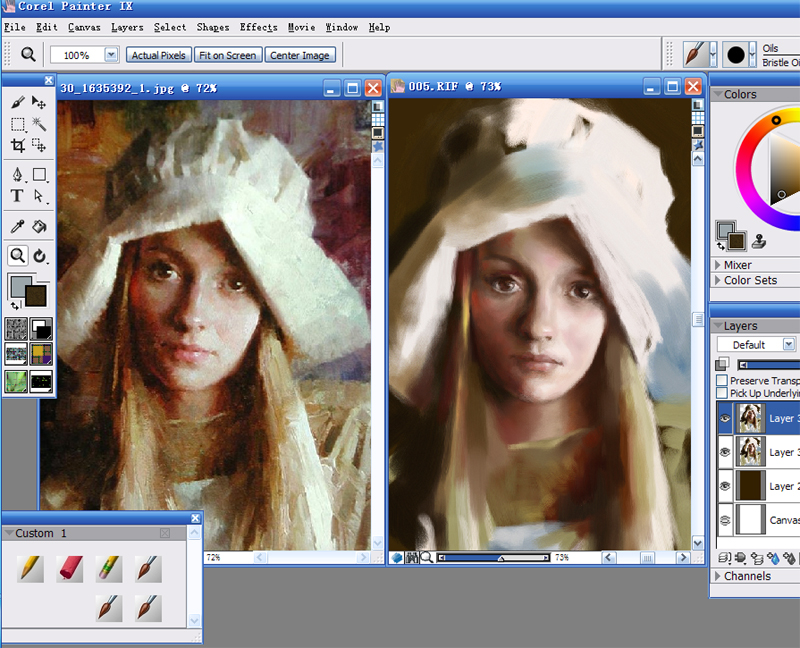800x648 pixels.
Task: Expand the Channels panel
Action: tap(717, 576)
